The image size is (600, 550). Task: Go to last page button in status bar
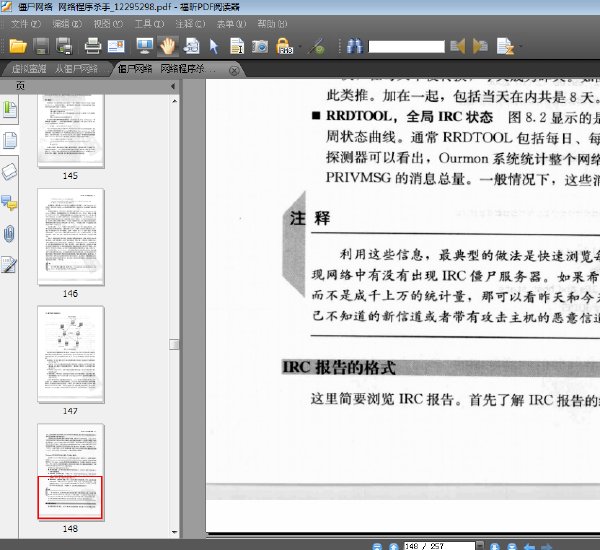512,546
